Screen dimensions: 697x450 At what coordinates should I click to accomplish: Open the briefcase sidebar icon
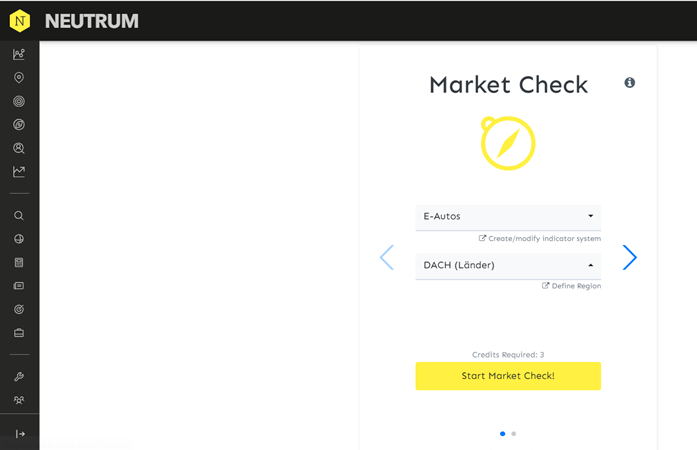click(x=19, y=333)
